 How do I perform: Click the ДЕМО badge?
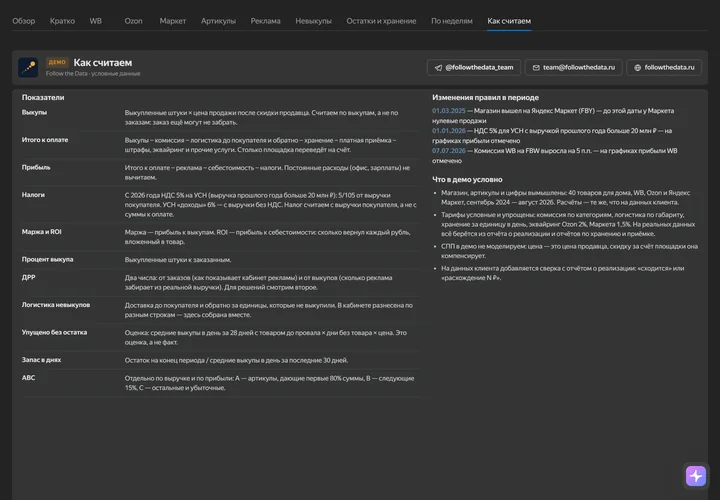click(57, 62)
